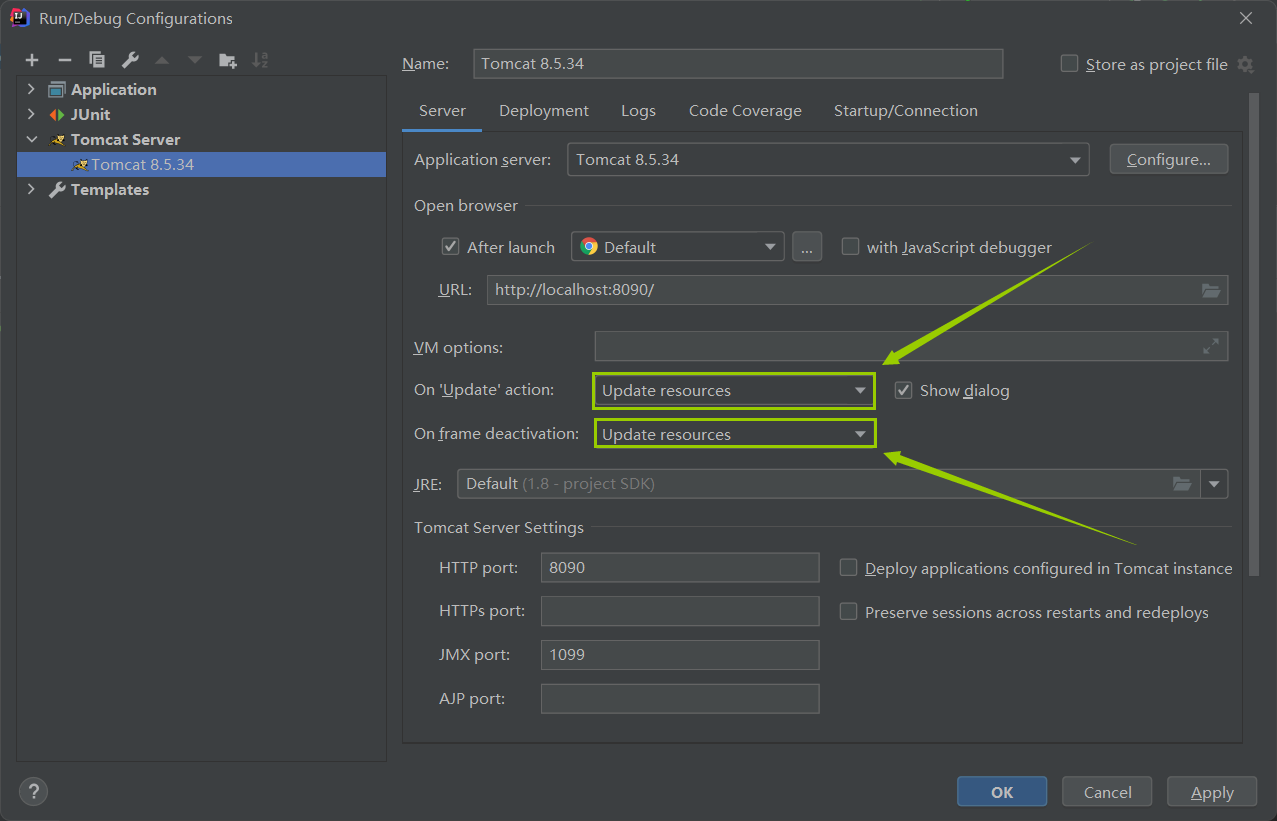Close the Run/Debug Configurations dialog
1277x821 pixels.
[1245, 18]
